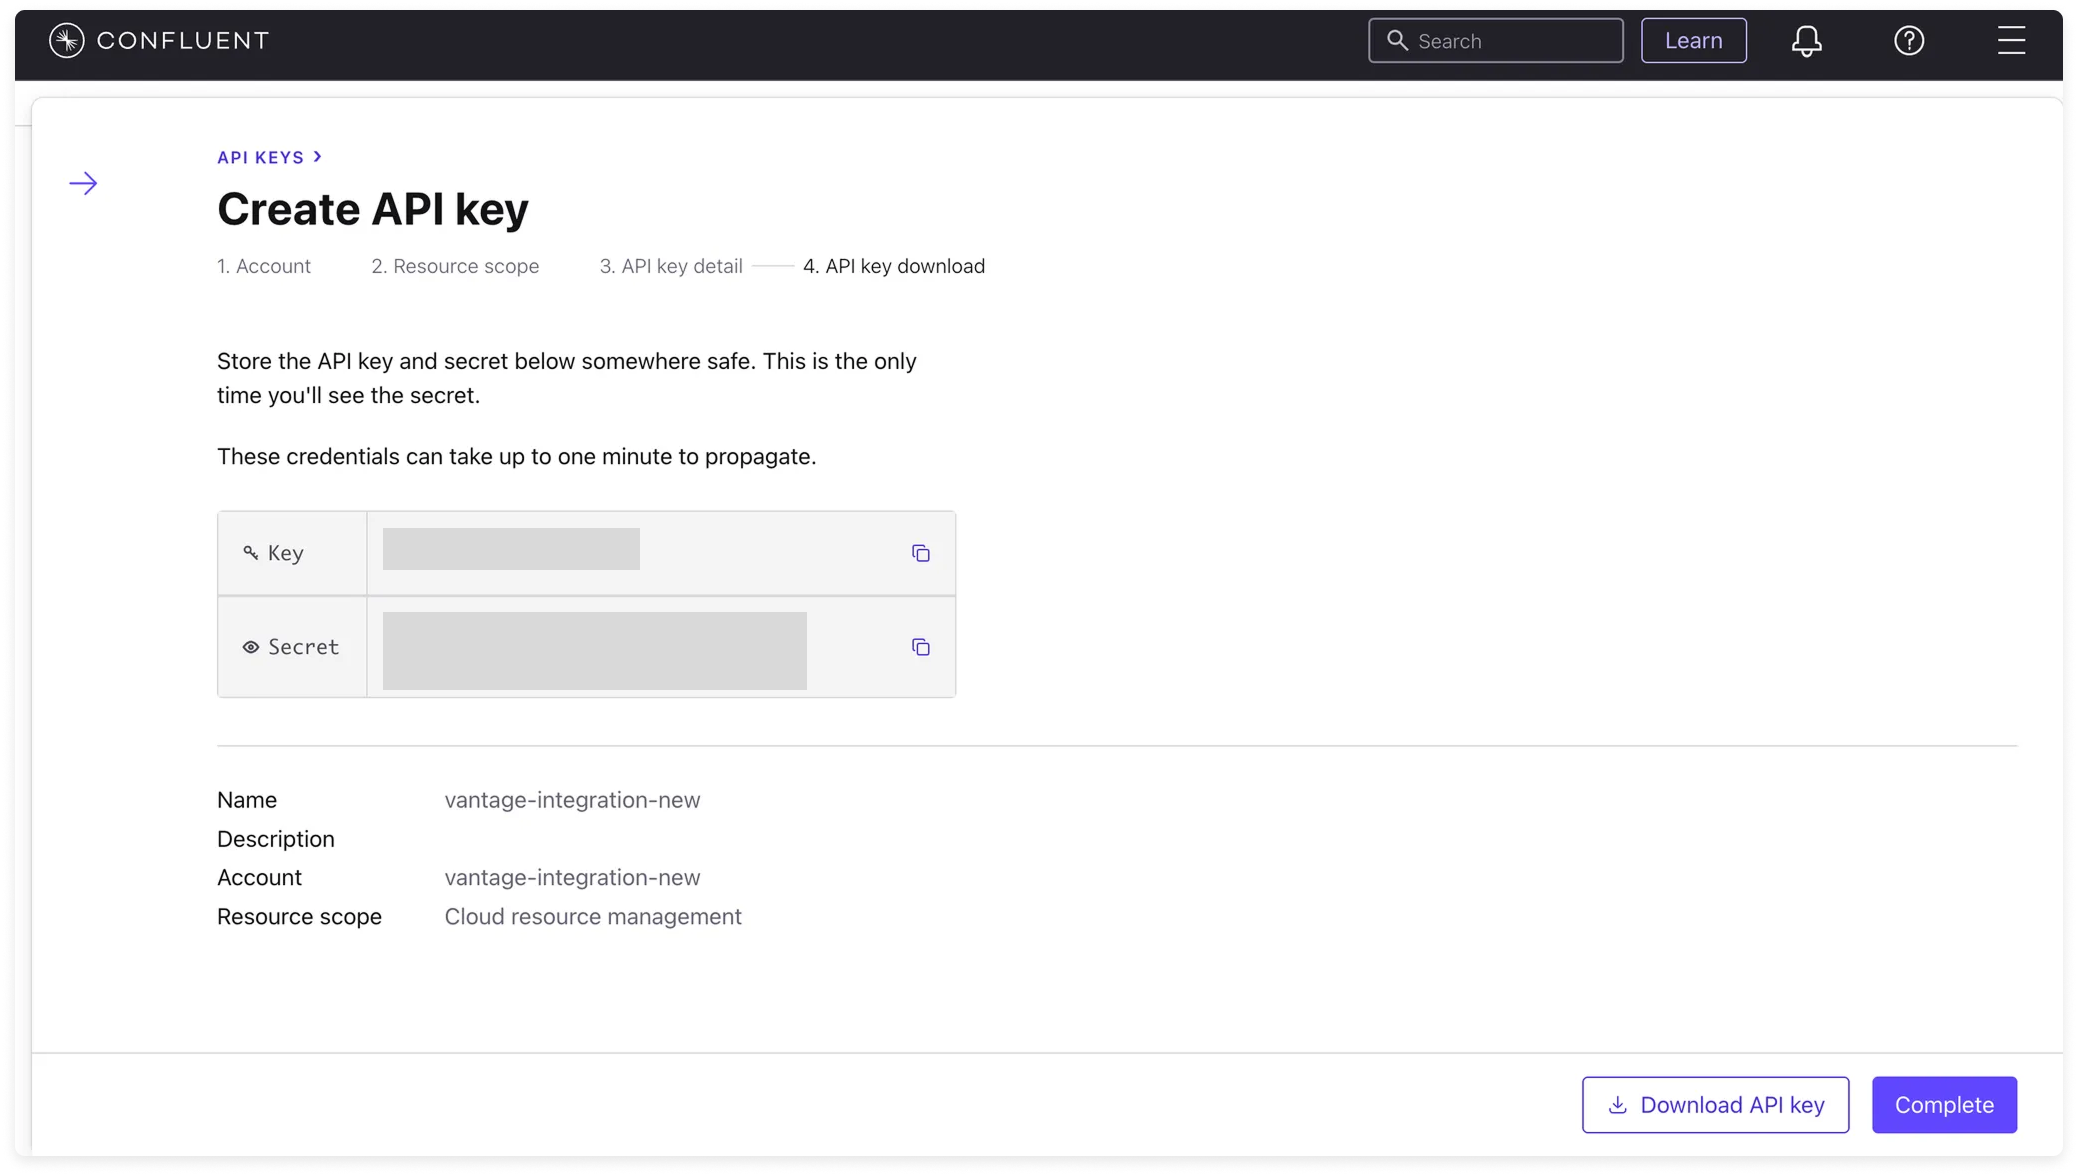Select step 1. Account
The height and width of the screenshot is (1176, 2078).
[x=264, y=266]
